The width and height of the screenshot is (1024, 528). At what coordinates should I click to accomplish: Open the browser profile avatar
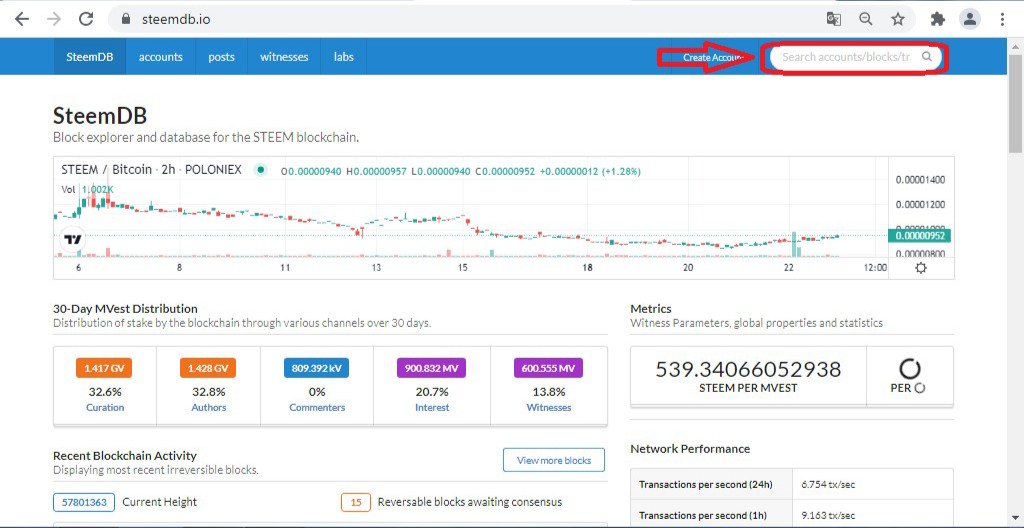970,19
